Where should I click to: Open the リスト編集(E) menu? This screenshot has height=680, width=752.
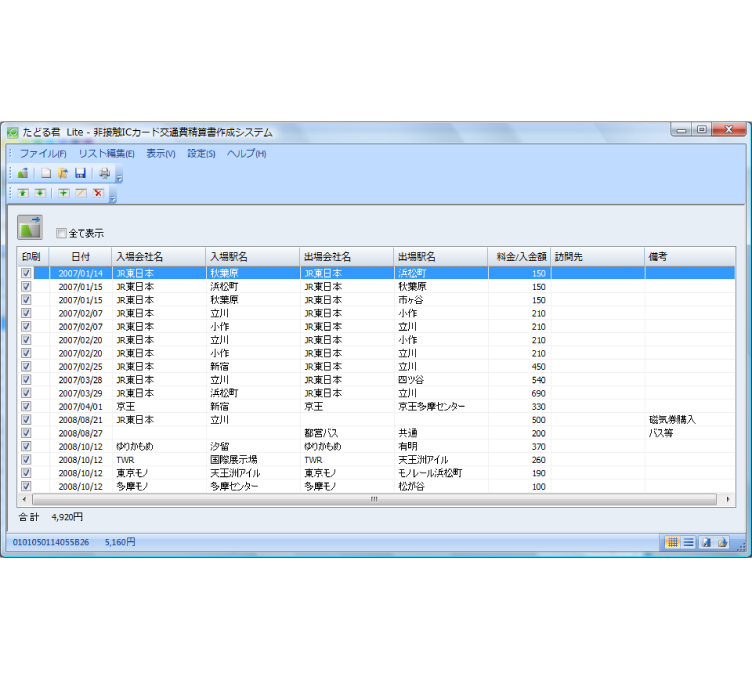click(106, 153)
